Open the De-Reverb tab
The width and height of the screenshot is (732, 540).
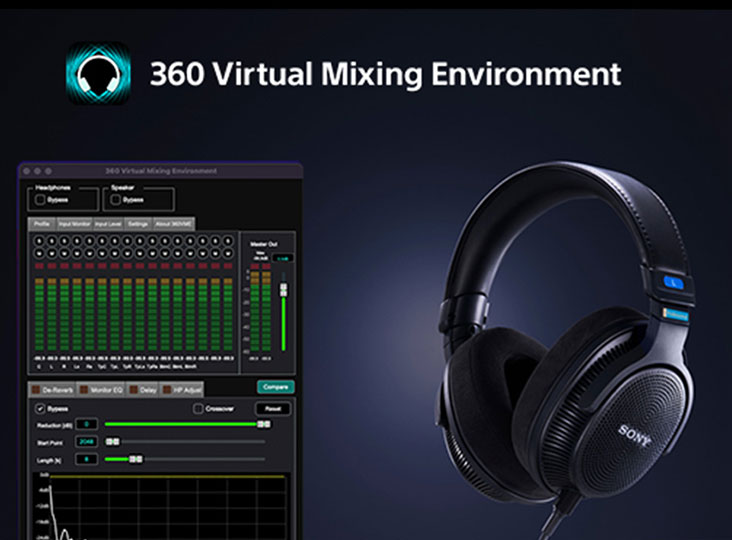[52, 389]
